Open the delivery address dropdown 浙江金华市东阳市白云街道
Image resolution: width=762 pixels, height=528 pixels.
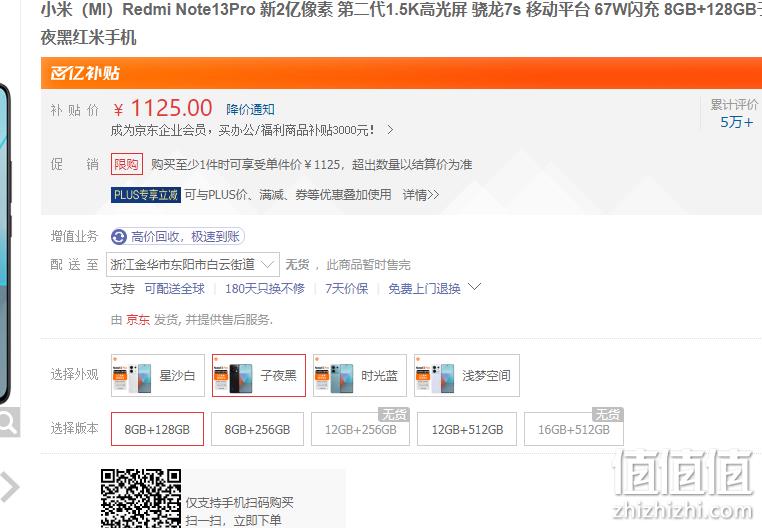(193, 264)
